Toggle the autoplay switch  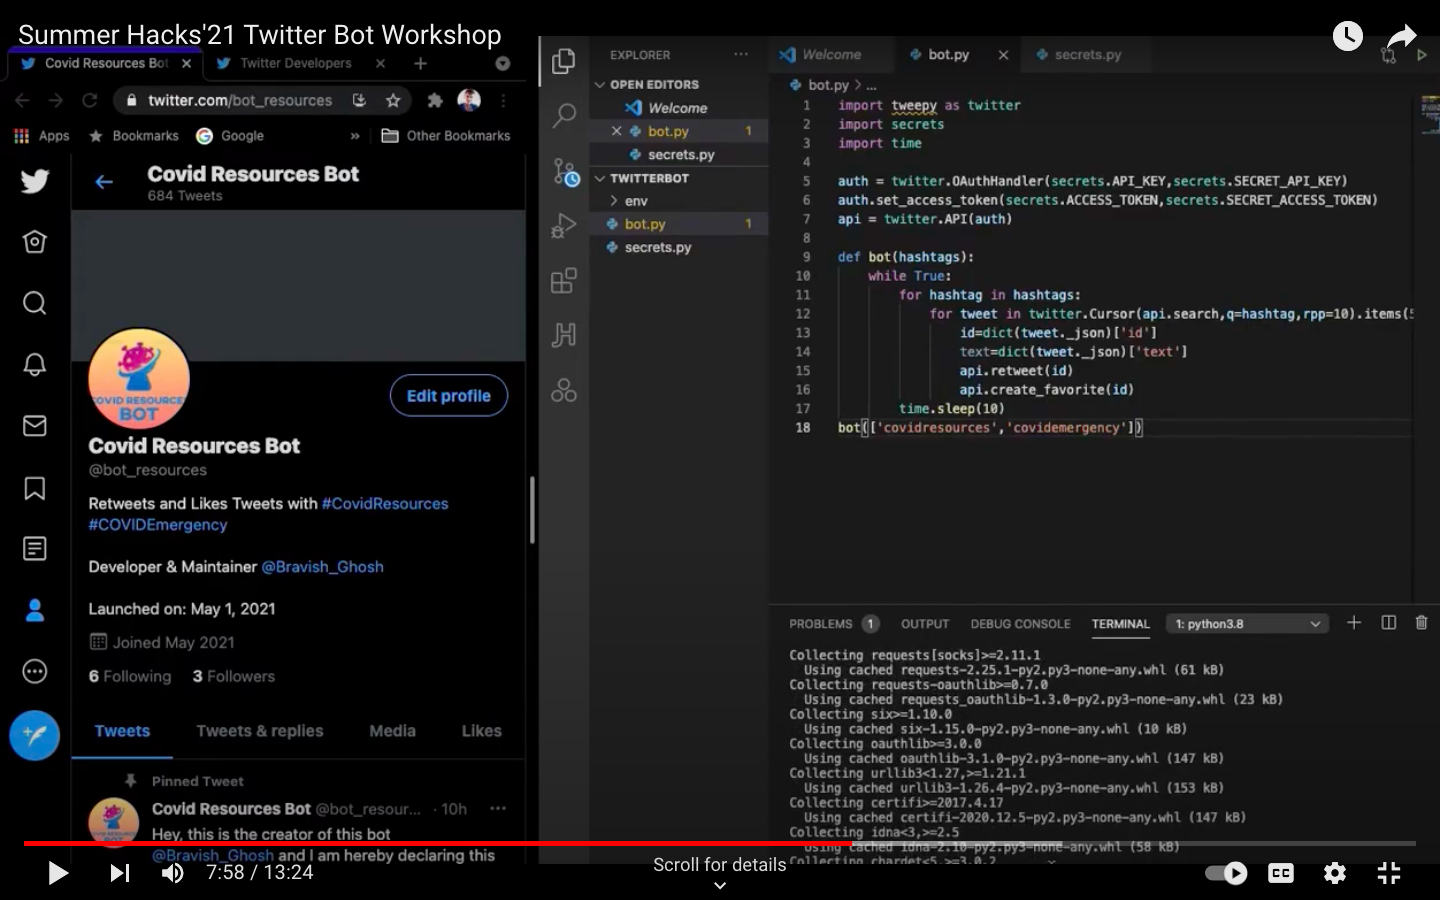[x=1226, y=873]
